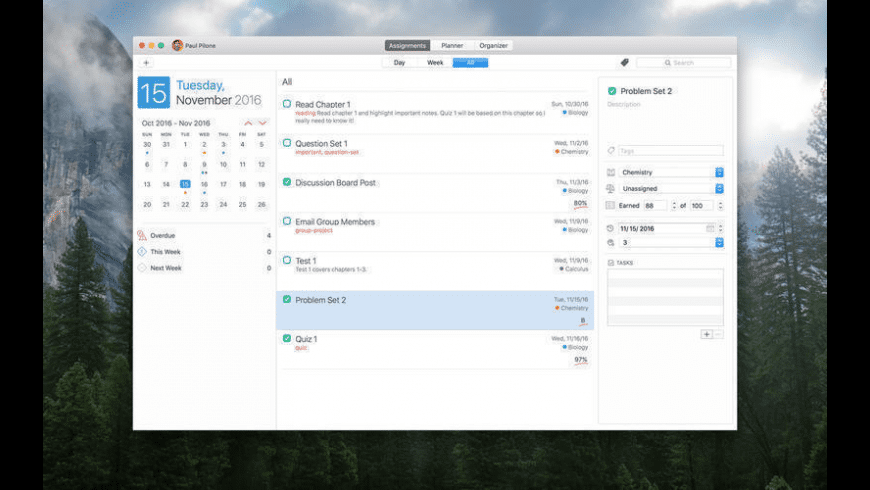Click the total points field showing 100

(702, 206)
